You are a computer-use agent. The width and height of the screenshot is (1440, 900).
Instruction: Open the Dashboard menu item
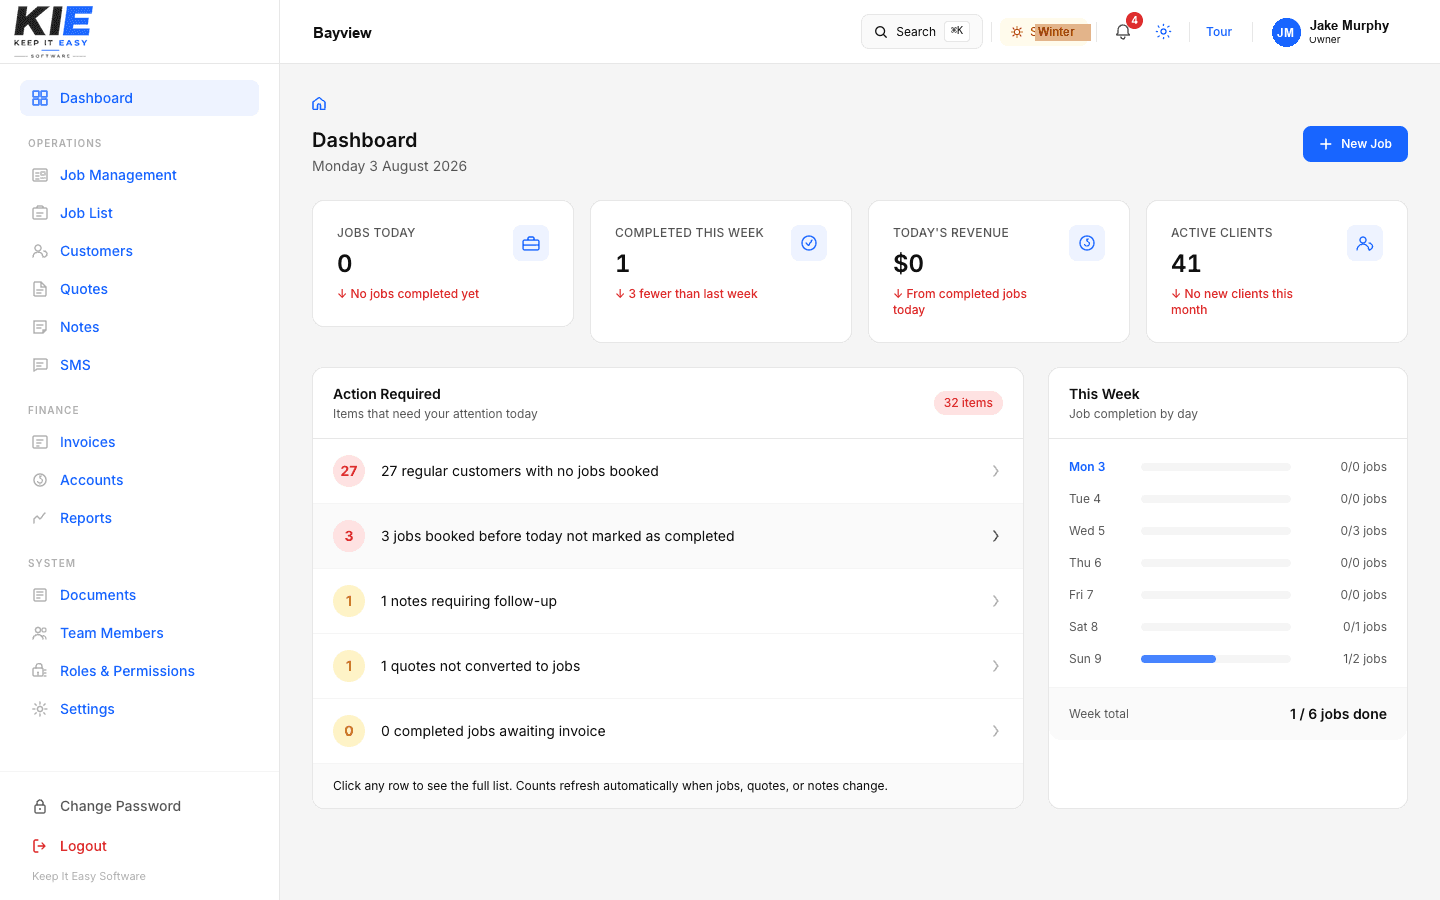(139, 98)
